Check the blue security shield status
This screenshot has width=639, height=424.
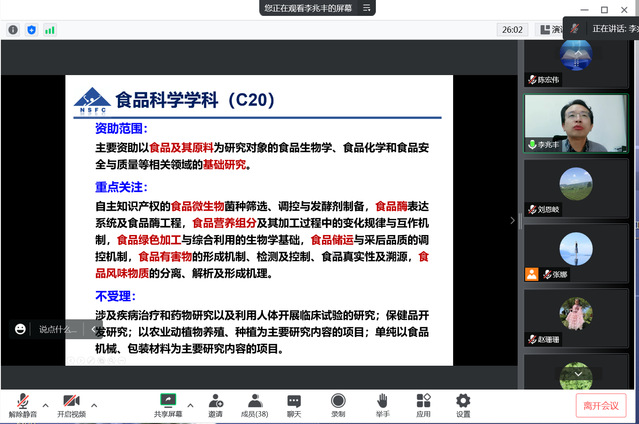(32, 30)
